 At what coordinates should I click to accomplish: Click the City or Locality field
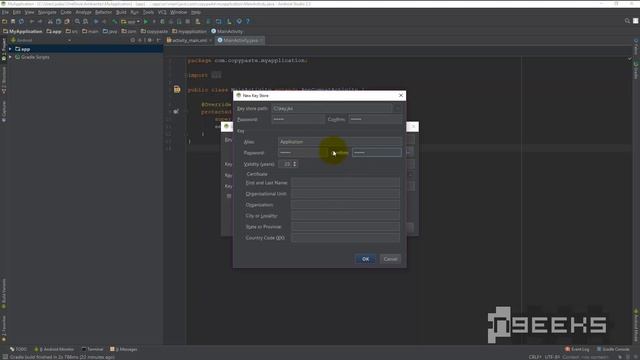point(345,216)
